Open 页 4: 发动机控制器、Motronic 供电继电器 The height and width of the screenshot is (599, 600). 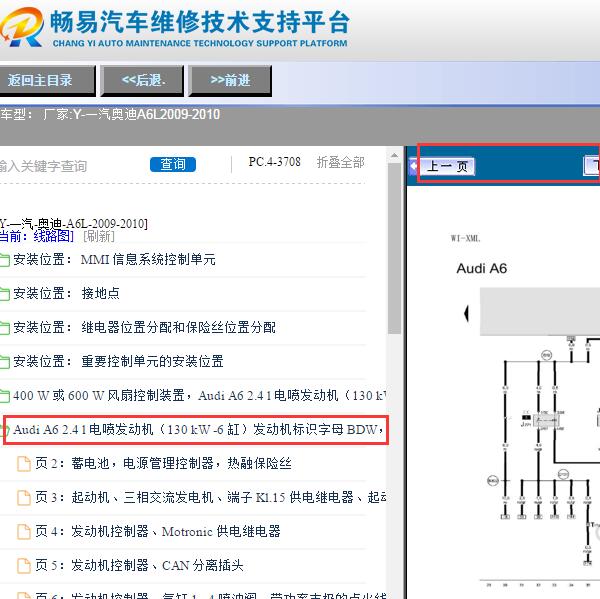point(158,531)
